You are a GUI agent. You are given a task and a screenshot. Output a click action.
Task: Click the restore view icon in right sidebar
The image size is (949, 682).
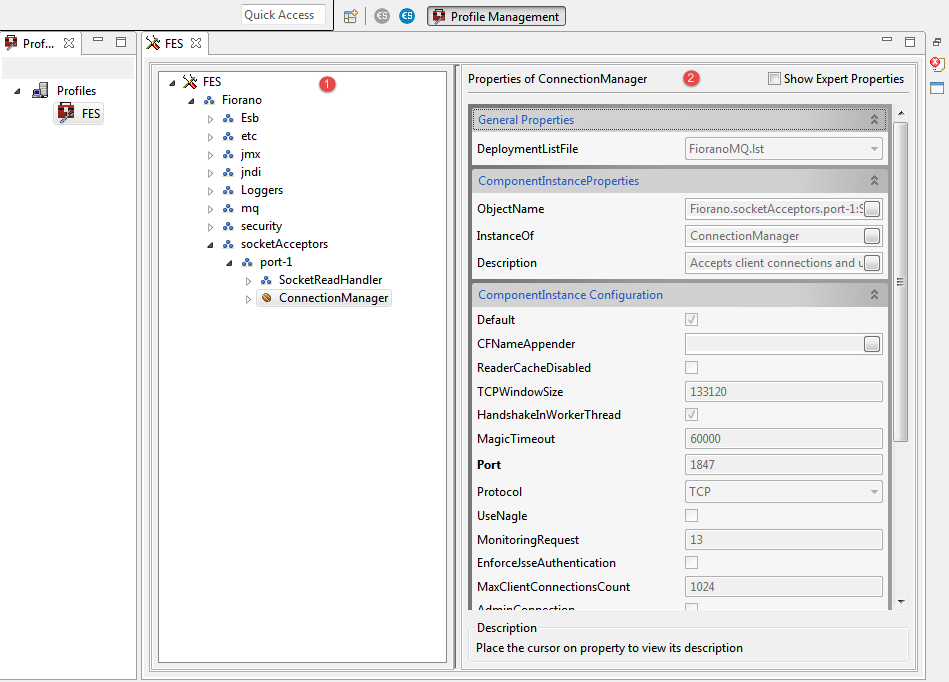pyautogui.click(x=937, y=43)
